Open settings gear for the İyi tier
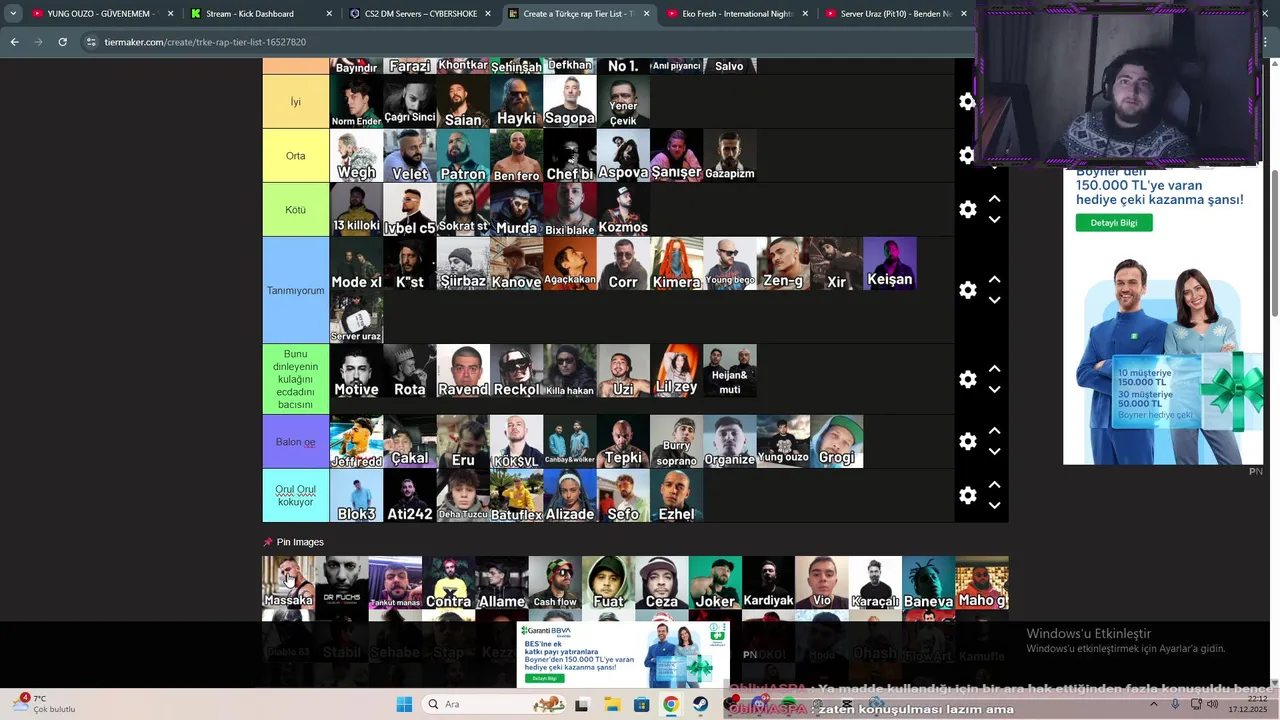Image resolution: width=1280 pixels, height=720 pixels. point(967,102)
